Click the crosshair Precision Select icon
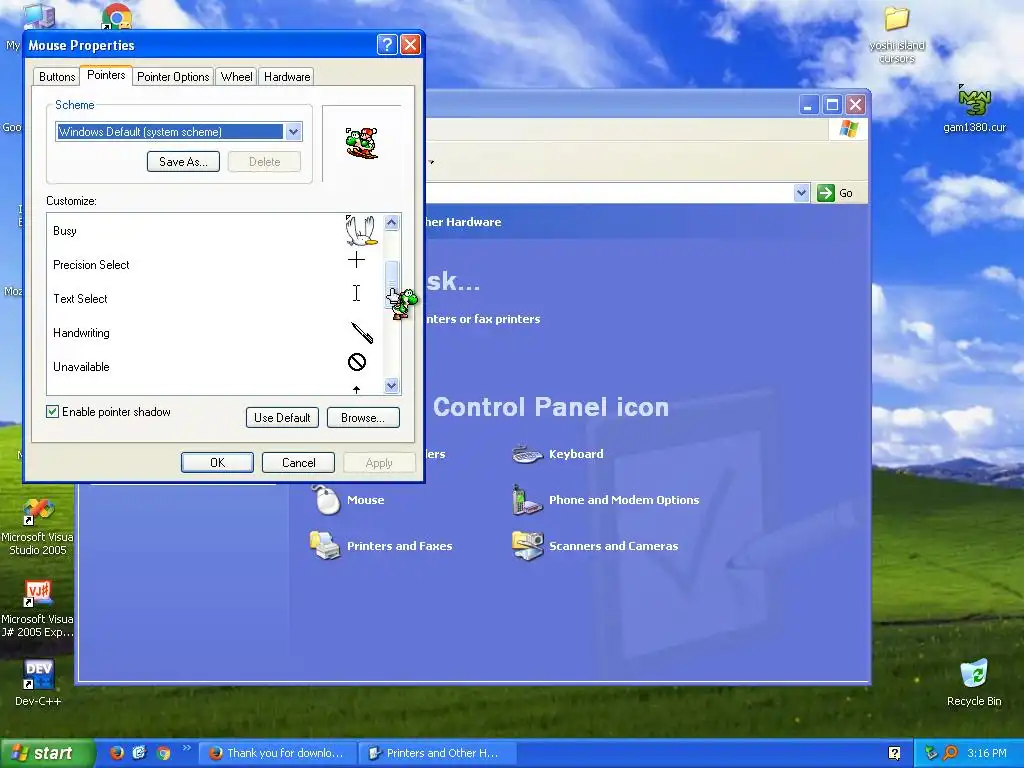1024x768 pixels. pyautogui.click(x=357, y=260)
